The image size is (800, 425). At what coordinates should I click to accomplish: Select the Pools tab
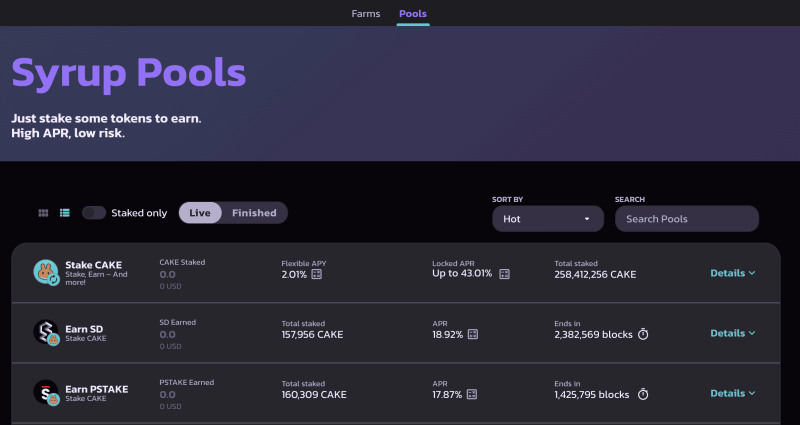coord(413,14)
